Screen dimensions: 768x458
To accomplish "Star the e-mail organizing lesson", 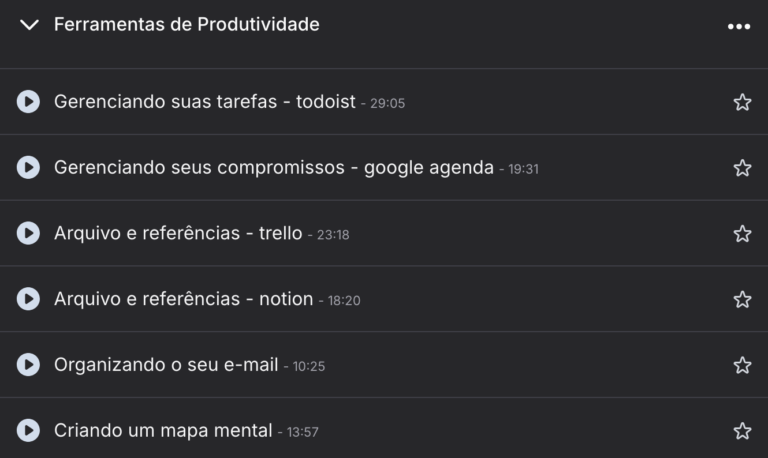I will pos(742,365).
